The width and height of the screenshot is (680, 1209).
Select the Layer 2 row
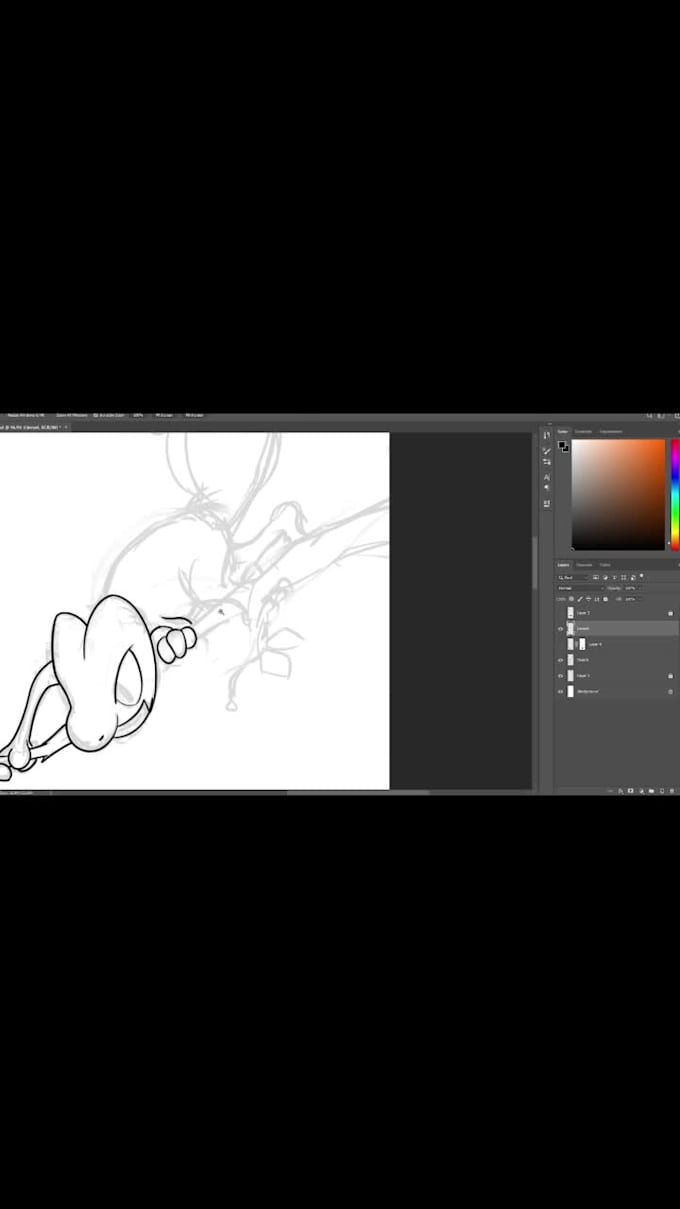pyautogui.click(x=616, y=613)
